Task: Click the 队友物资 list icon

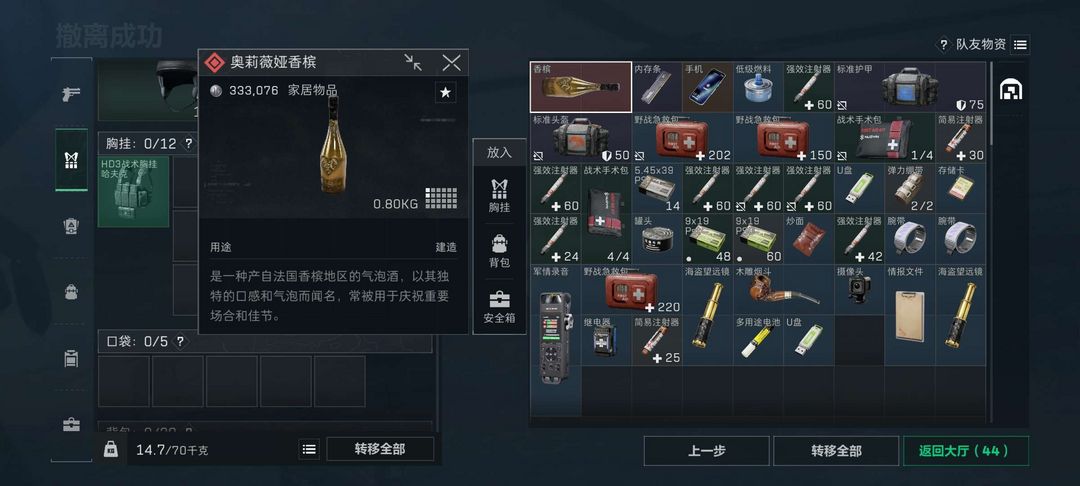Action: [1021, 45]
